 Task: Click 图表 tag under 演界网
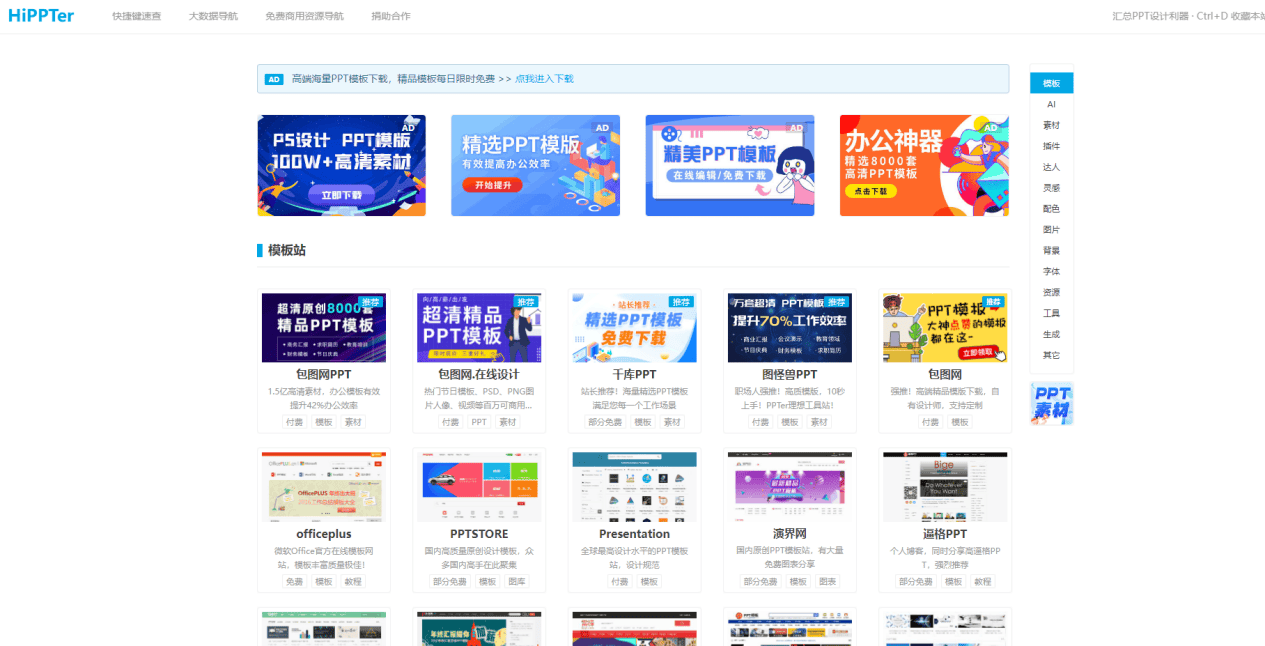(x=827, y=581)
